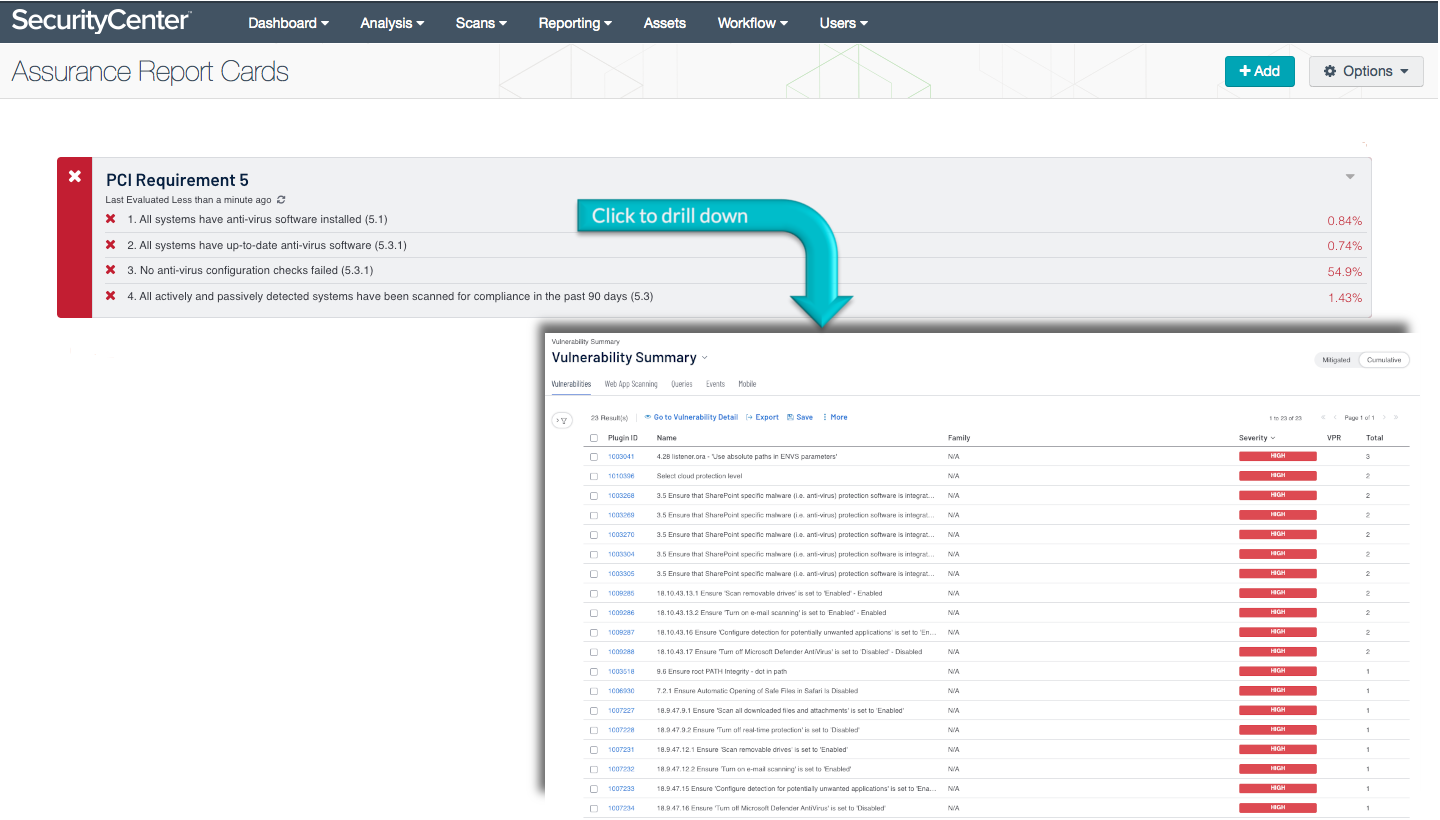1440x820 pixels.
Task: Check the box for plugin 1003268
Action: click(594, 495)
